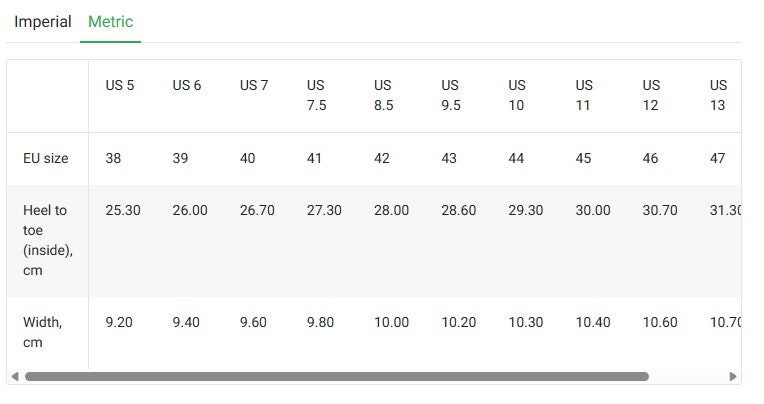Select the 28.60 heel to toe value

[x=458, y=210]
